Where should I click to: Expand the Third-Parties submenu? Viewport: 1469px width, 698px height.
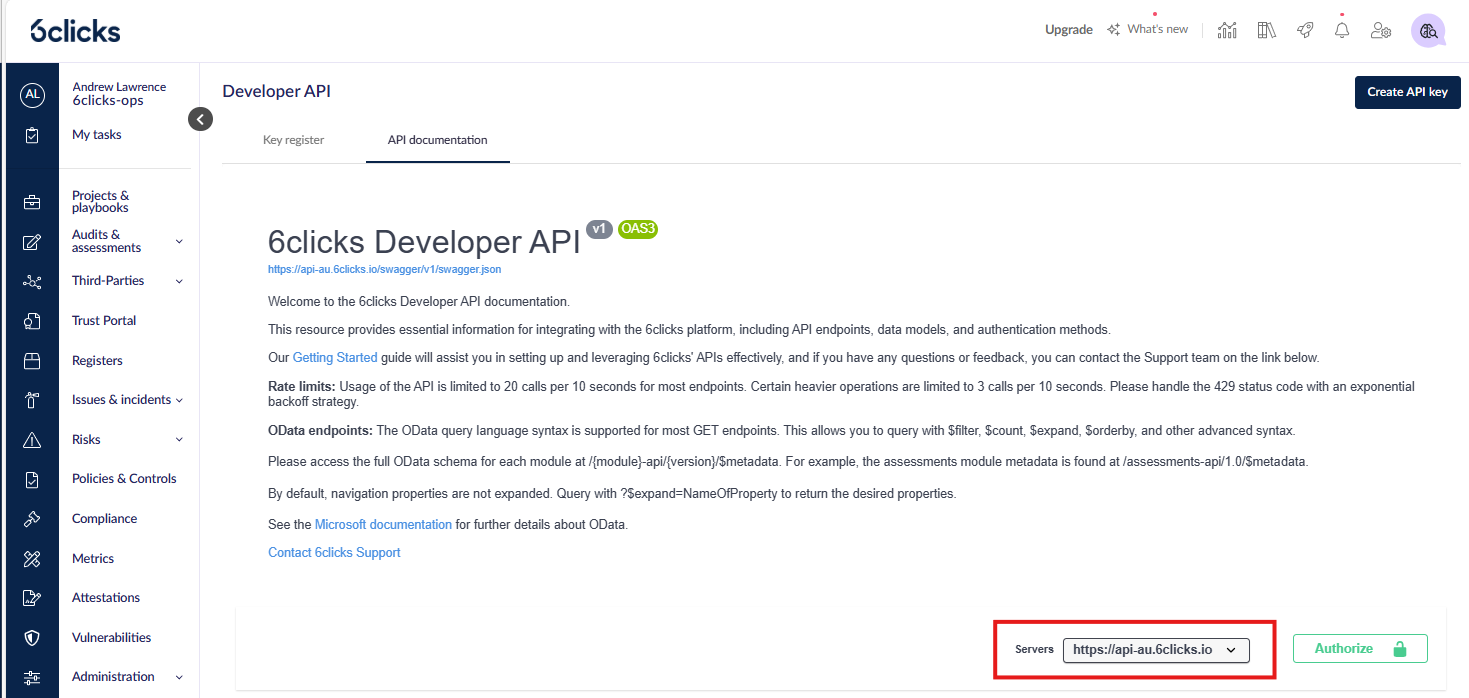click(x=179, y=281)
